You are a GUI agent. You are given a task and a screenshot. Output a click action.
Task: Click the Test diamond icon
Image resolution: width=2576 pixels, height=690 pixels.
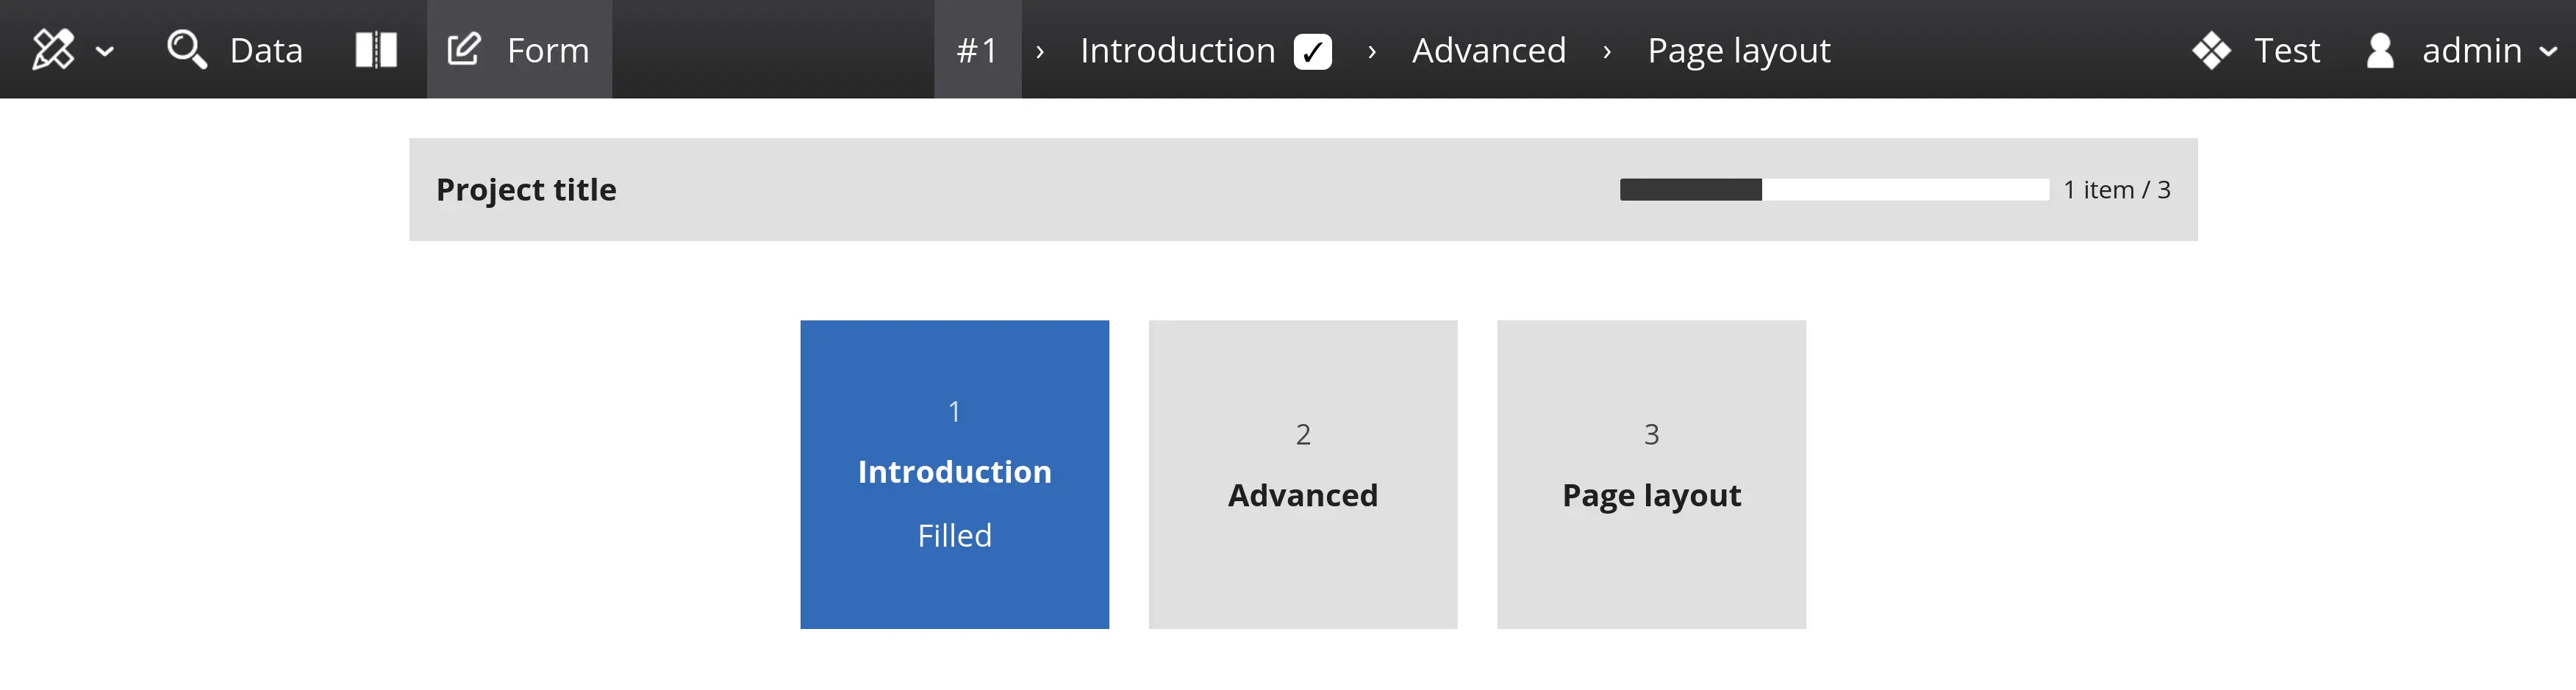click(2211, 50)
